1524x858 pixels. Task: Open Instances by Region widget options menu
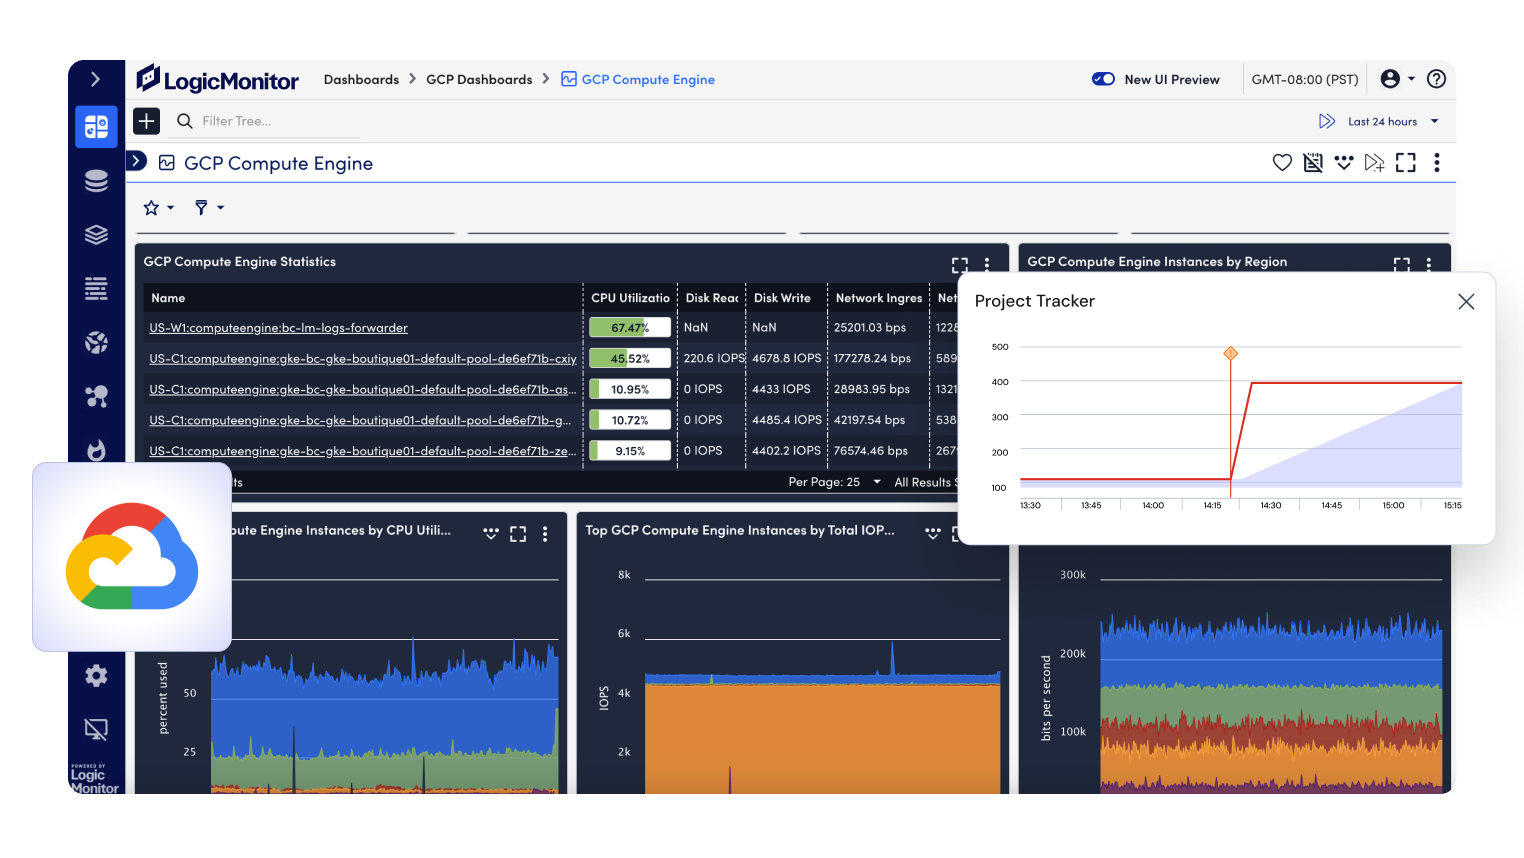[x=1429, y=264]
